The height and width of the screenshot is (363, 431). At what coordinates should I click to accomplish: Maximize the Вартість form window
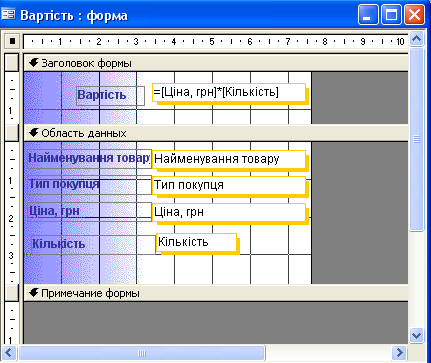391,14
